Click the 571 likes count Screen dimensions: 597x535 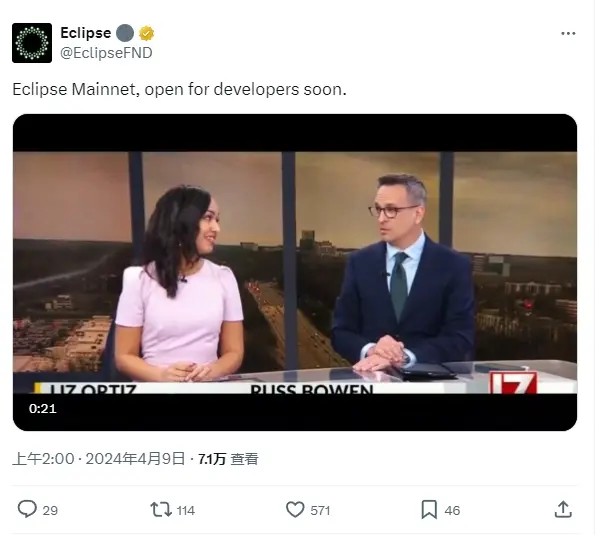tap(320, 510)
